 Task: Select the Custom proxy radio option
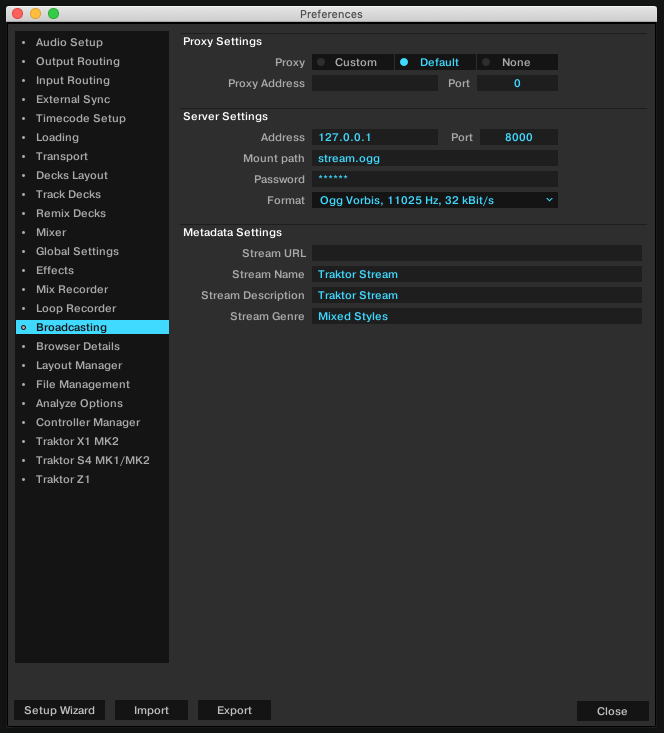[x=353, y=62]
